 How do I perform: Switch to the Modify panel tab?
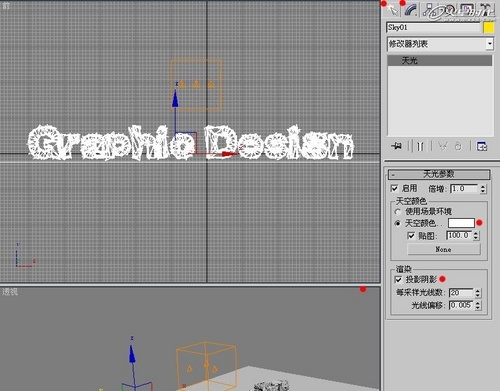[x=411, y=10]
